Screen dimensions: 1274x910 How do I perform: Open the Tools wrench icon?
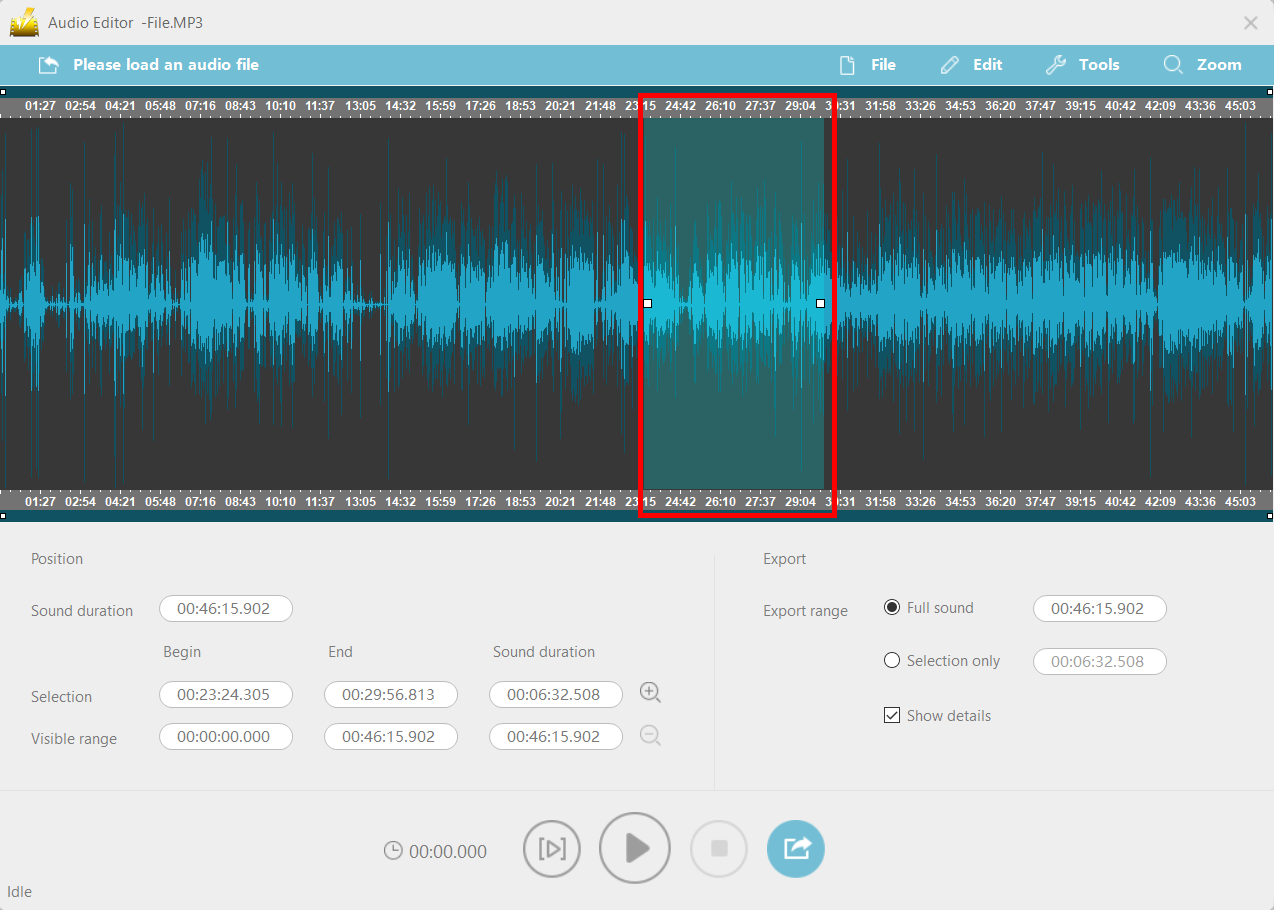tap(1056, 64)
